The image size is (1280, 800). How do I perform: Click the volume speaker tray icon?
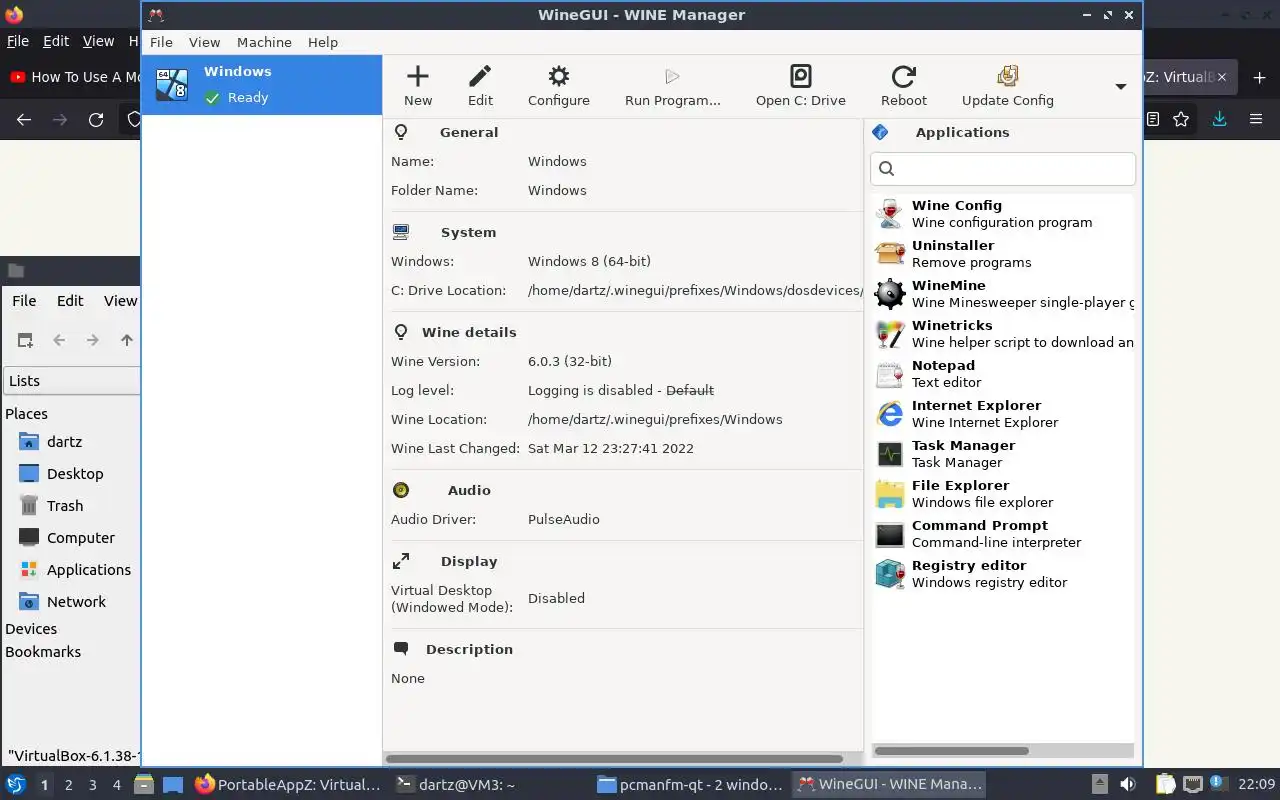(1127, 785)
